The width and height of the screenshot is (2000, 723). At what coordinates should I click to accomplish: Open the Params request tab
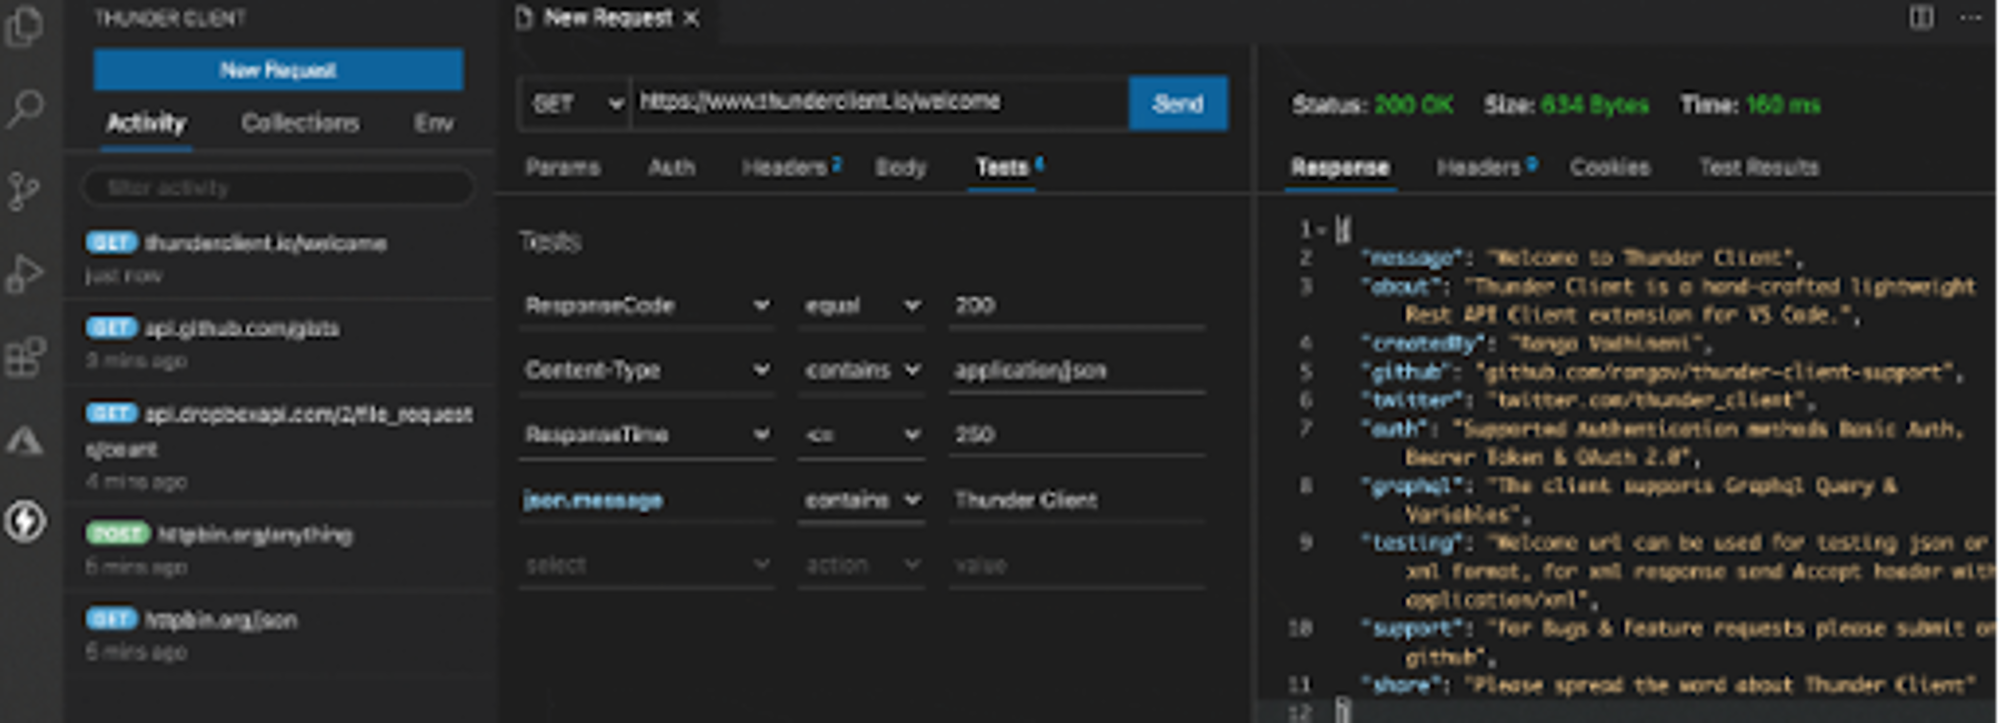click(x=562, y=168)
